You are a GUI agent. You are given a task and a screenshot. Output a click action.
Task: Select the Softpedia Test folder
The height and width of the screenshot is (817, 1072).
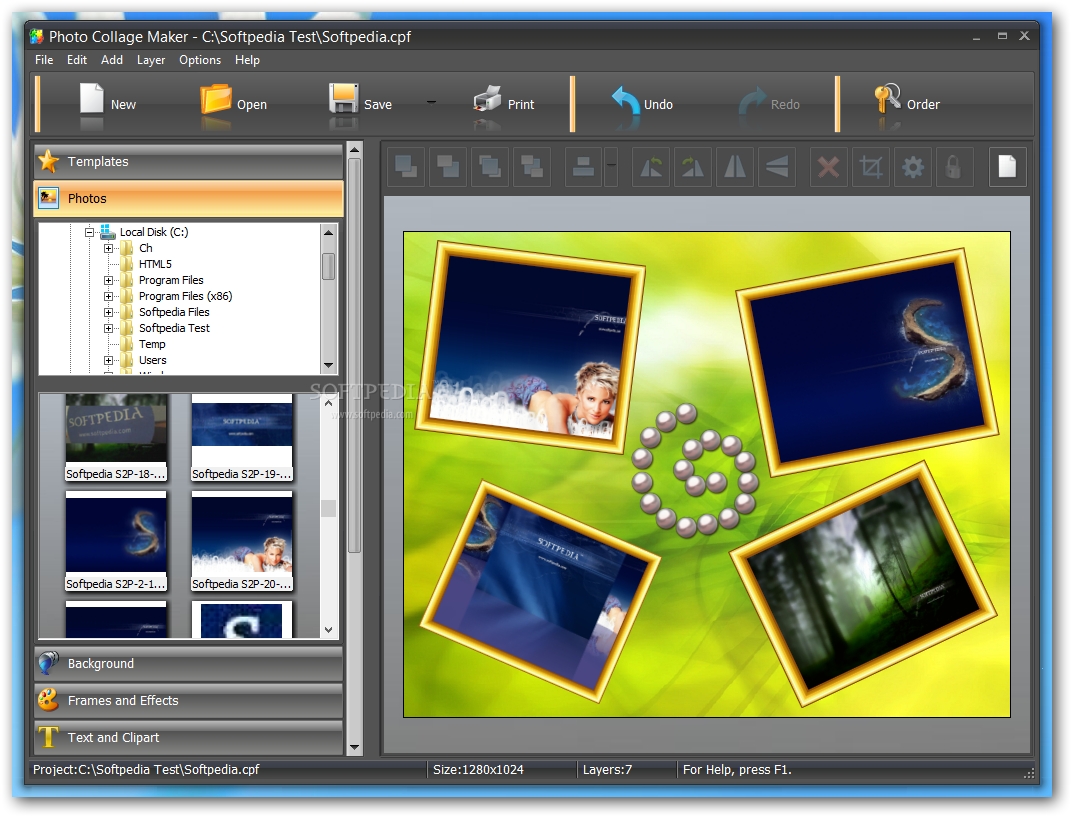[174, 328]
